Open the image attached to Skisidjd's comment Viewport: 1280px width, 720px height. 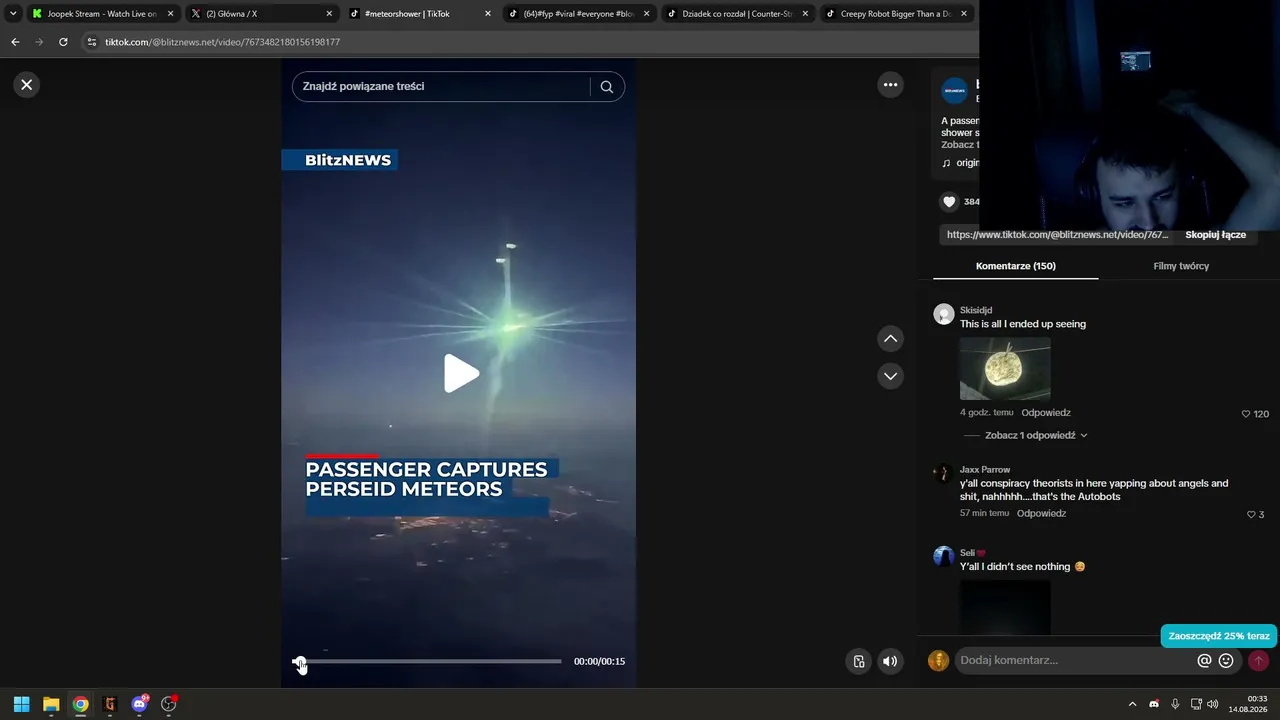click(1005, 368)
